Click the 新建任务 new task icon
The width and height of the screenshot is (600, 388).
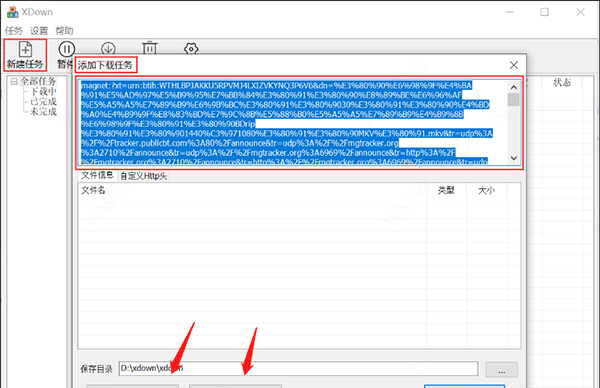point(25,49)
